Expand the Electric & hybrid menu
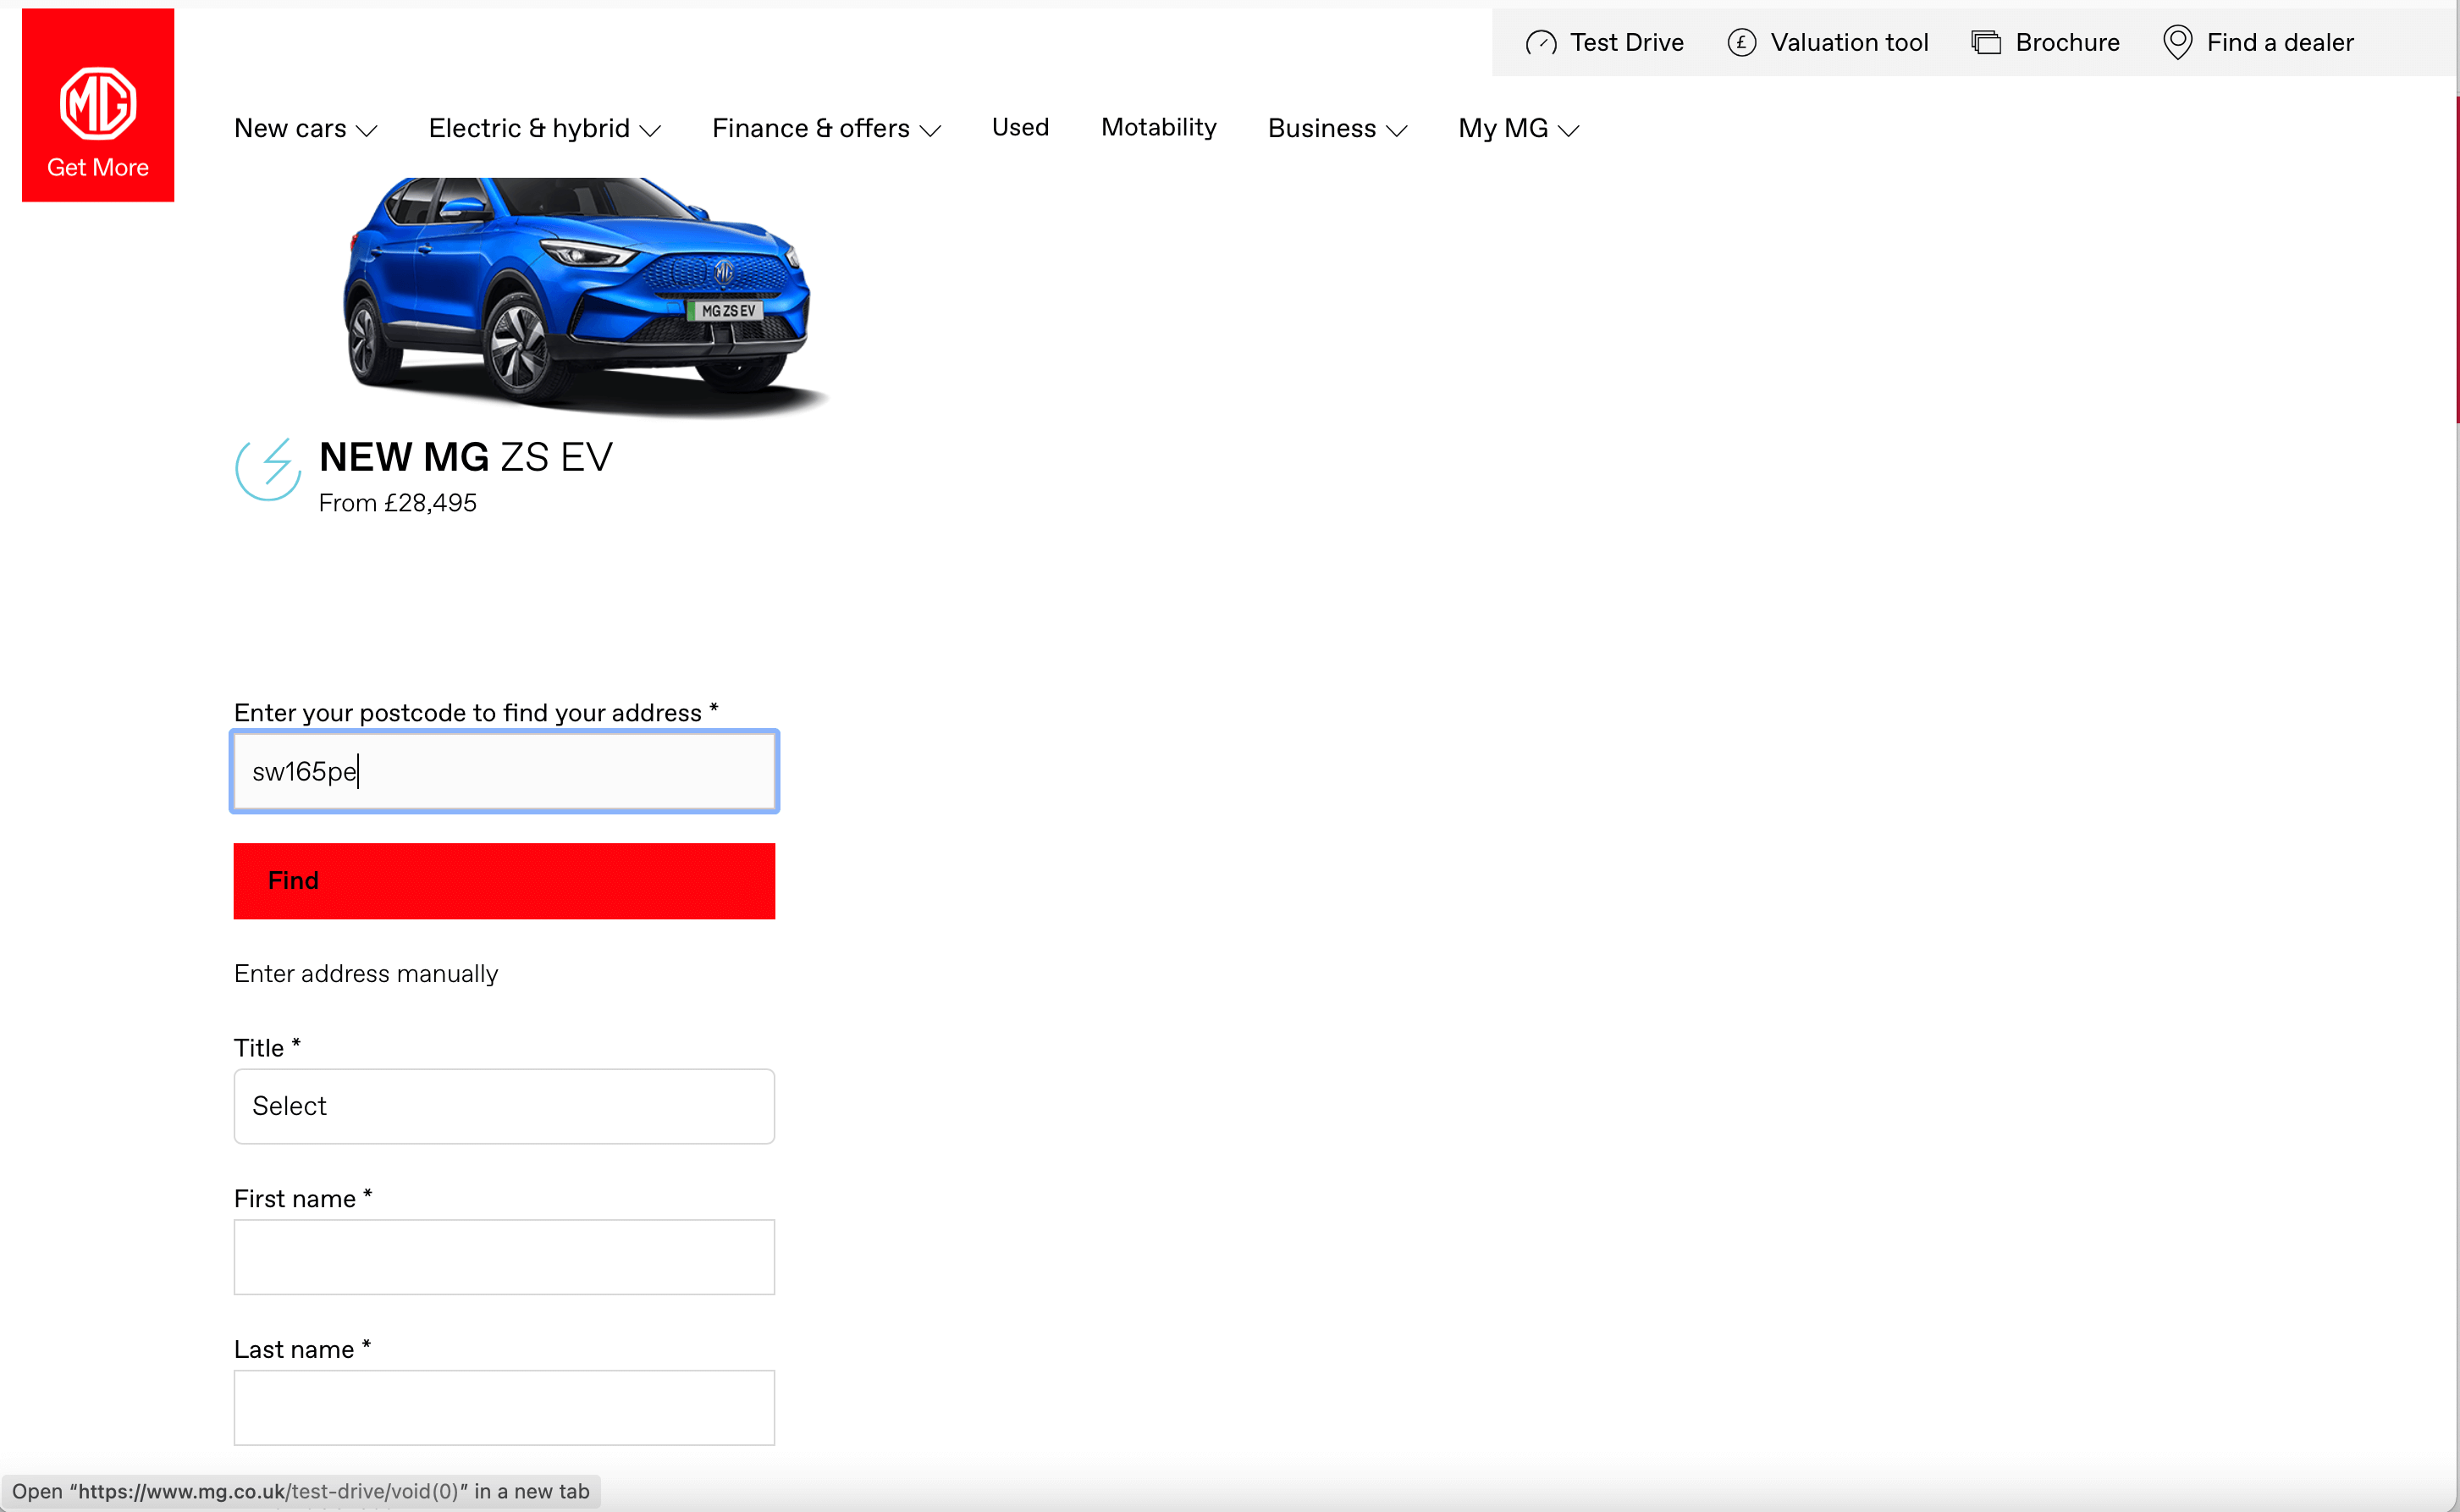Screen dimensions: 2460x1512 click(x=545, y=129)
